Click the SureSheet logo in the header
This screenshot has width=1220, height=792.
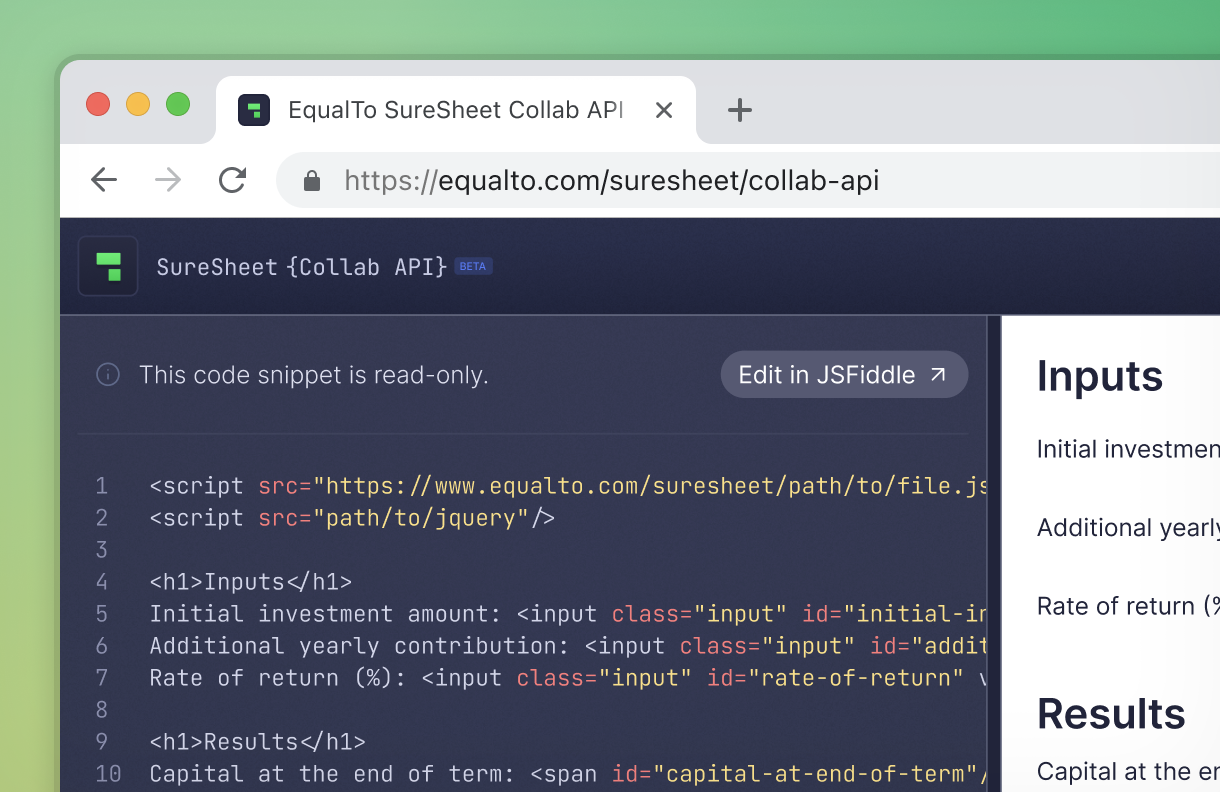click(108, 266)
